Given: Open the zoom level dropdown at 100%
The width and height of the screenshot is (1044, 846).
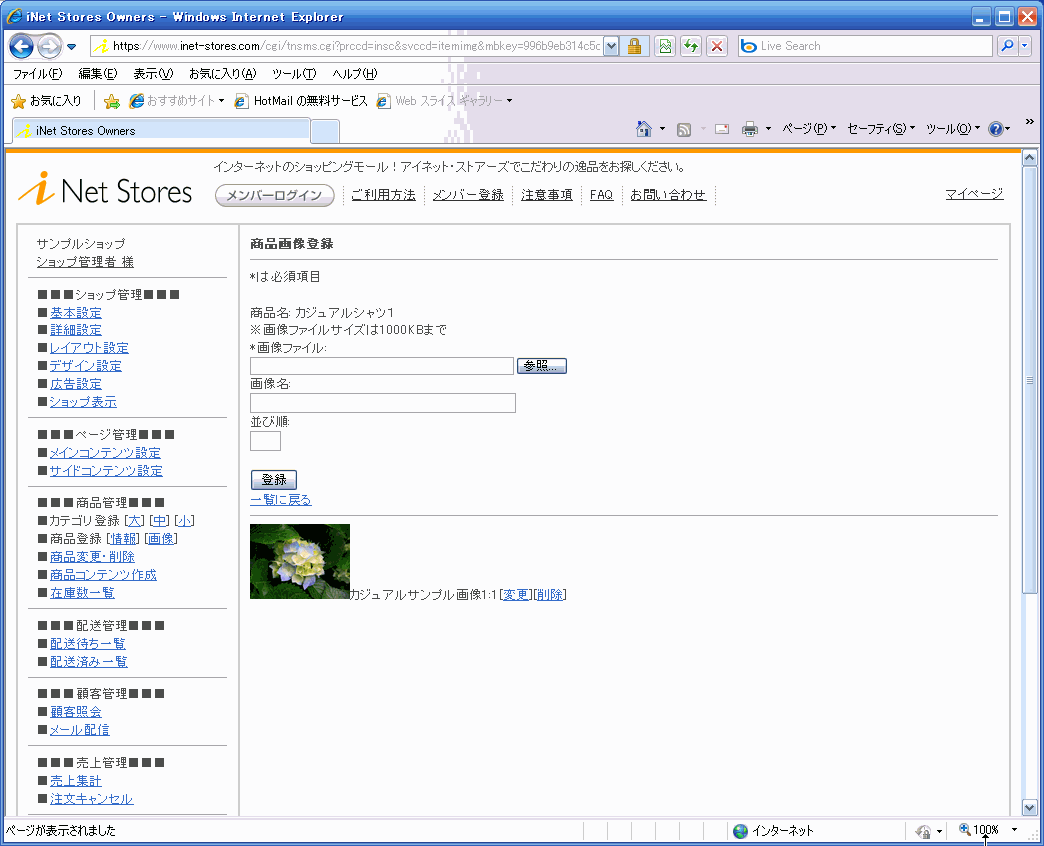Looking at the screenshot, I should pyautogui.click(x=1014, y=830).
